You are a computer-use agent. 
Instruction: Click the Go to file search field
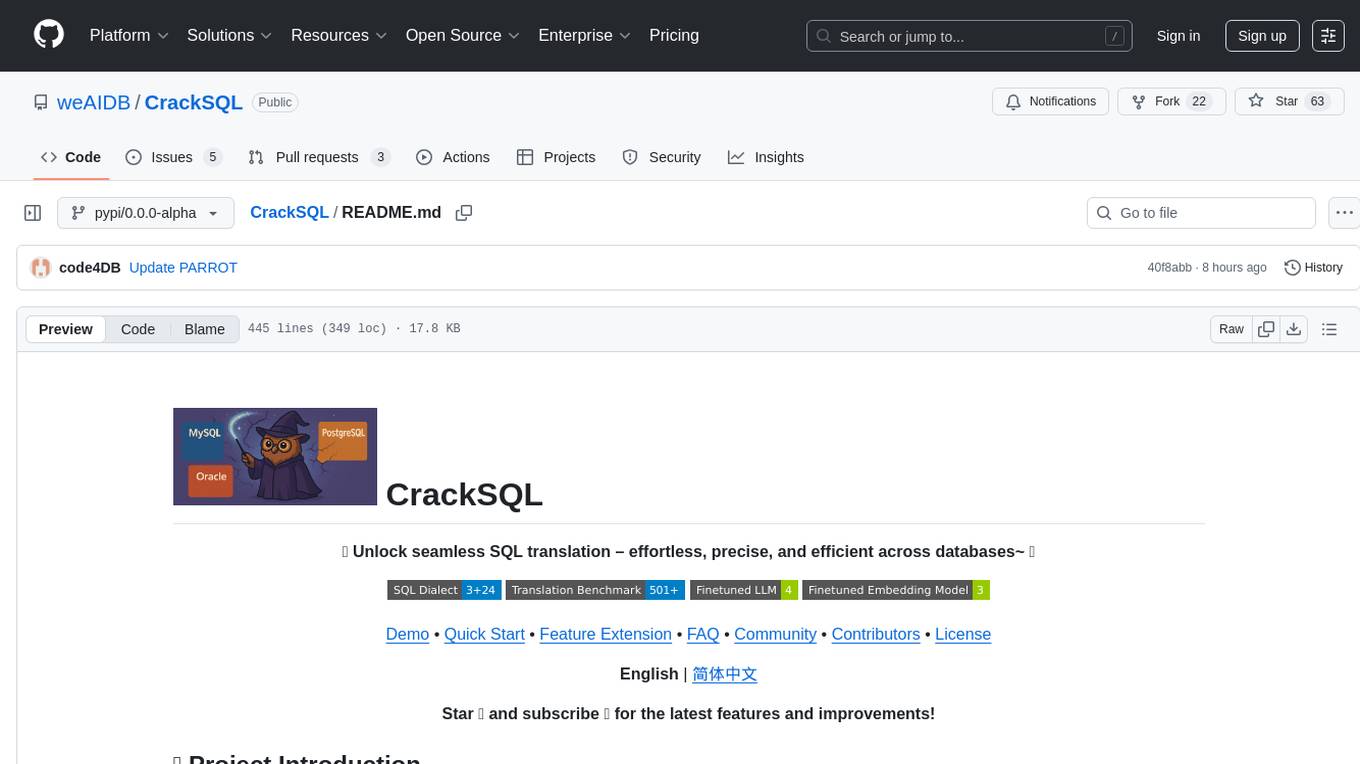click(1200, 213)
